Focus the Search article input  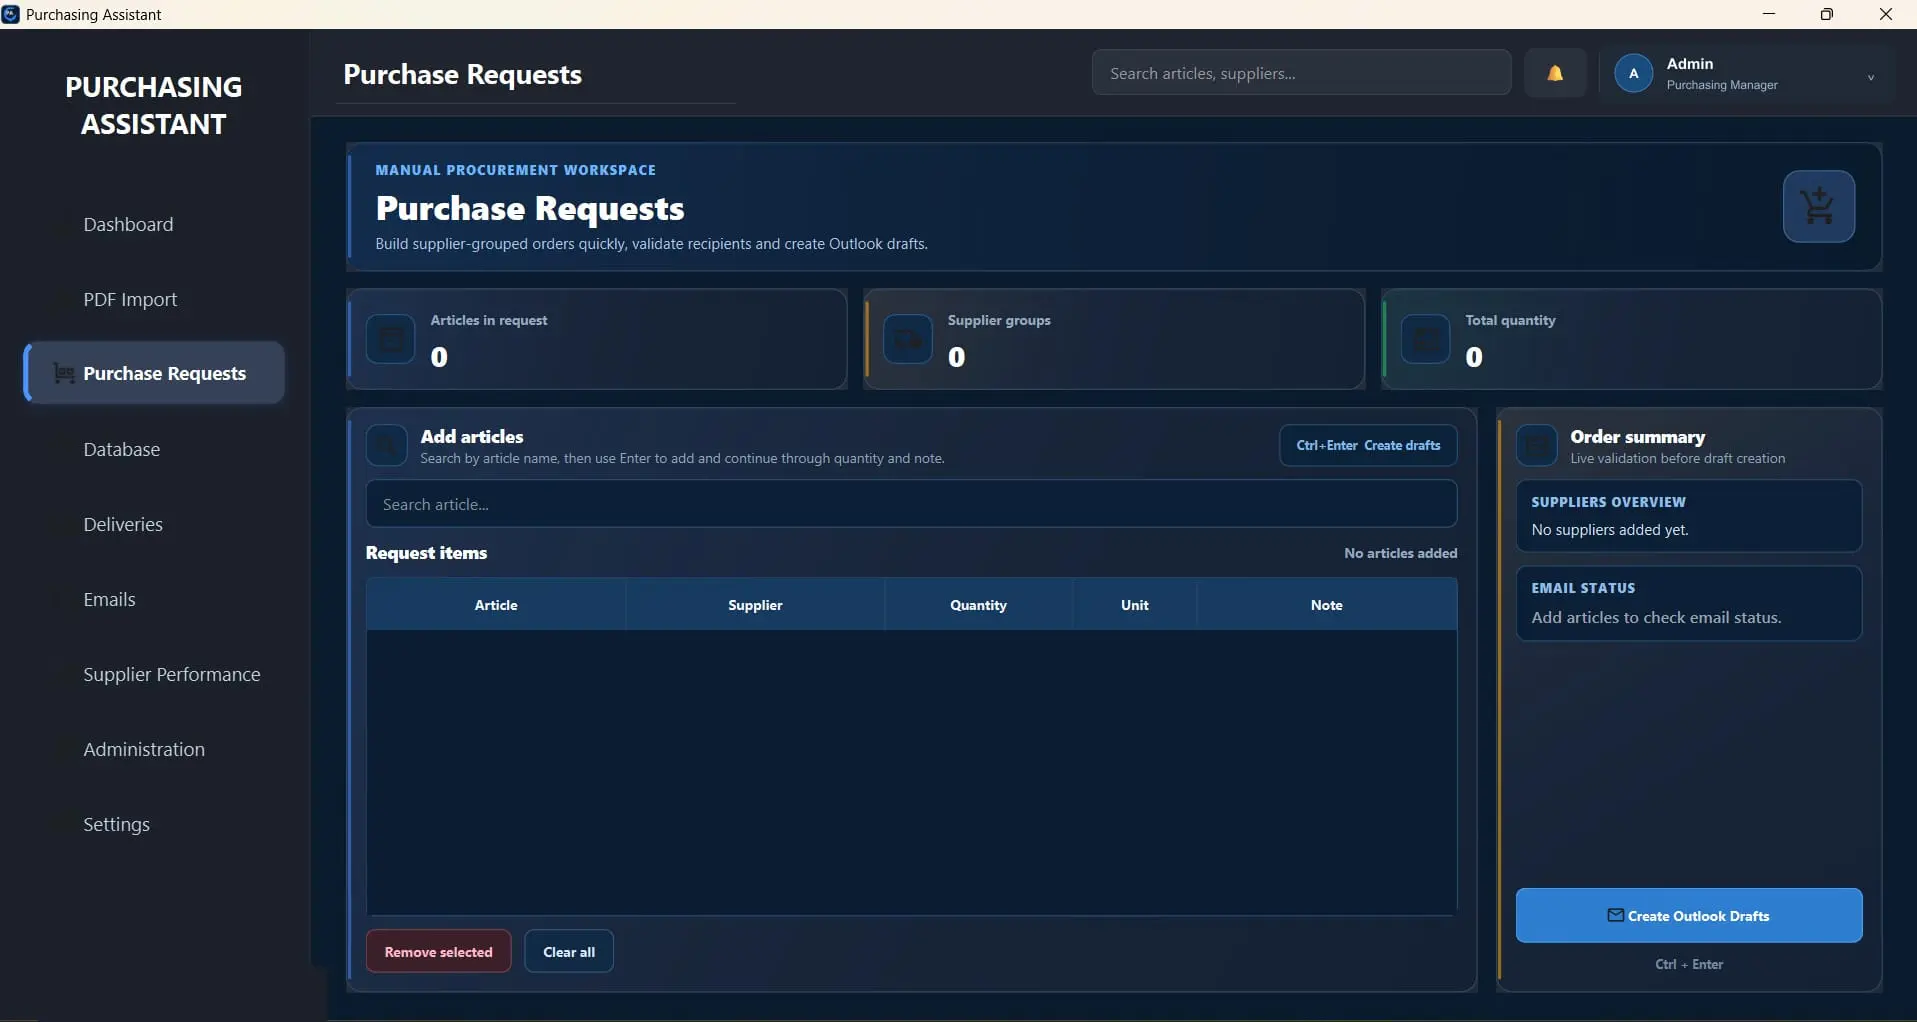[x=911, y=504]
